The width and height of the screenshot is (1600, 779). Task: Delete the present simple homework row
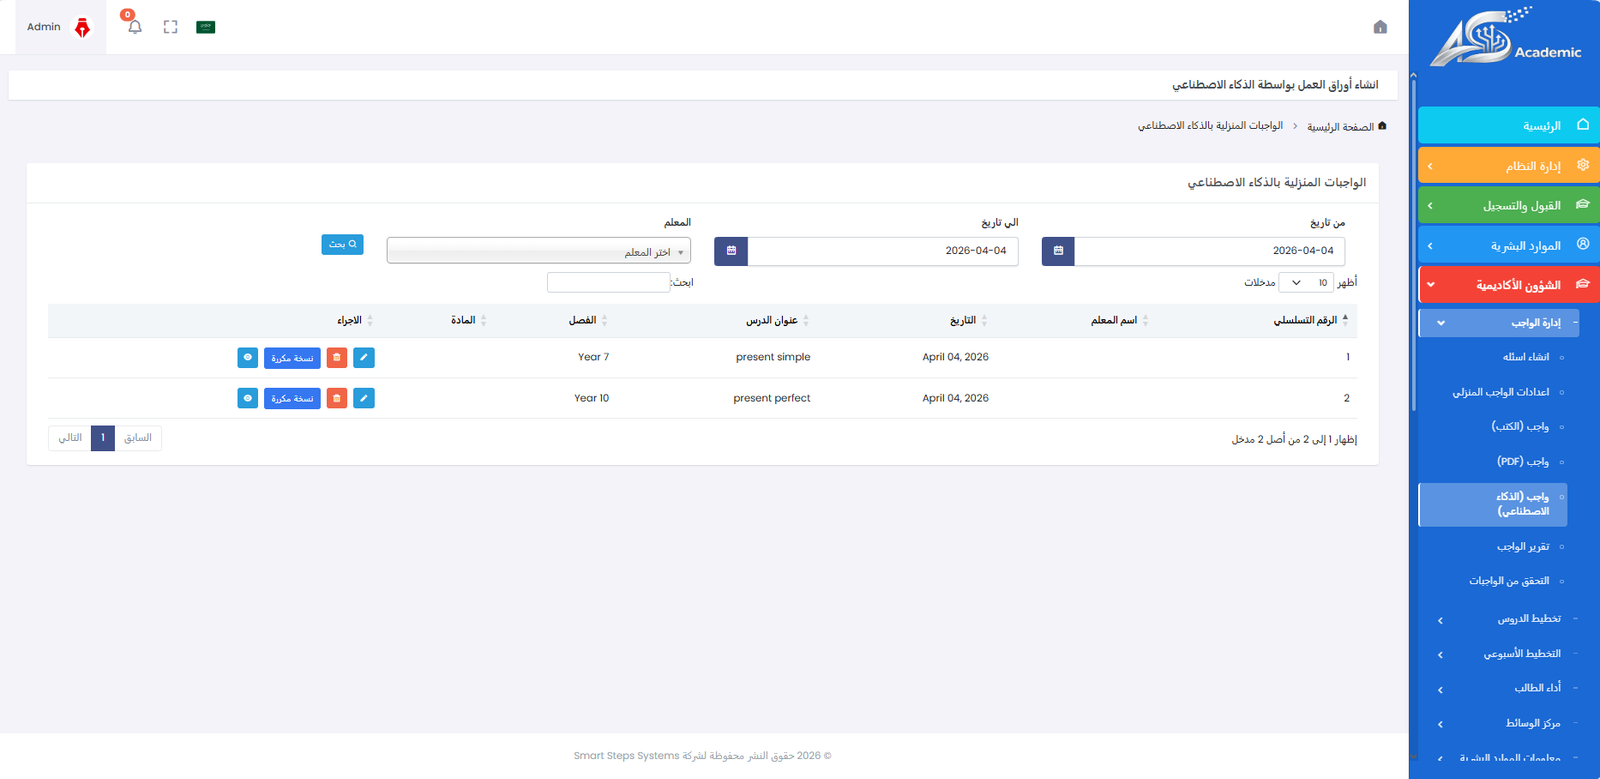[x=337, y=357]
